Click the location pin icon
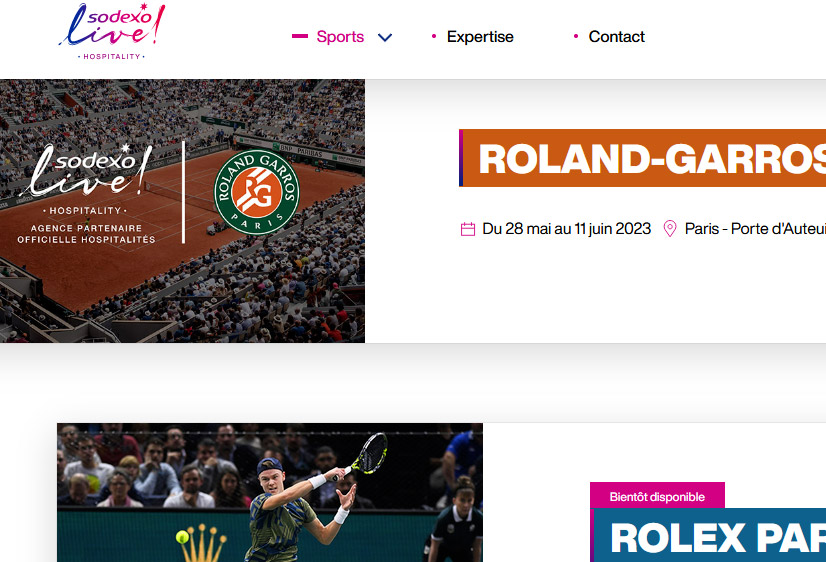The width and height of the screenshot is (826, 562). [x=670, y=229]
